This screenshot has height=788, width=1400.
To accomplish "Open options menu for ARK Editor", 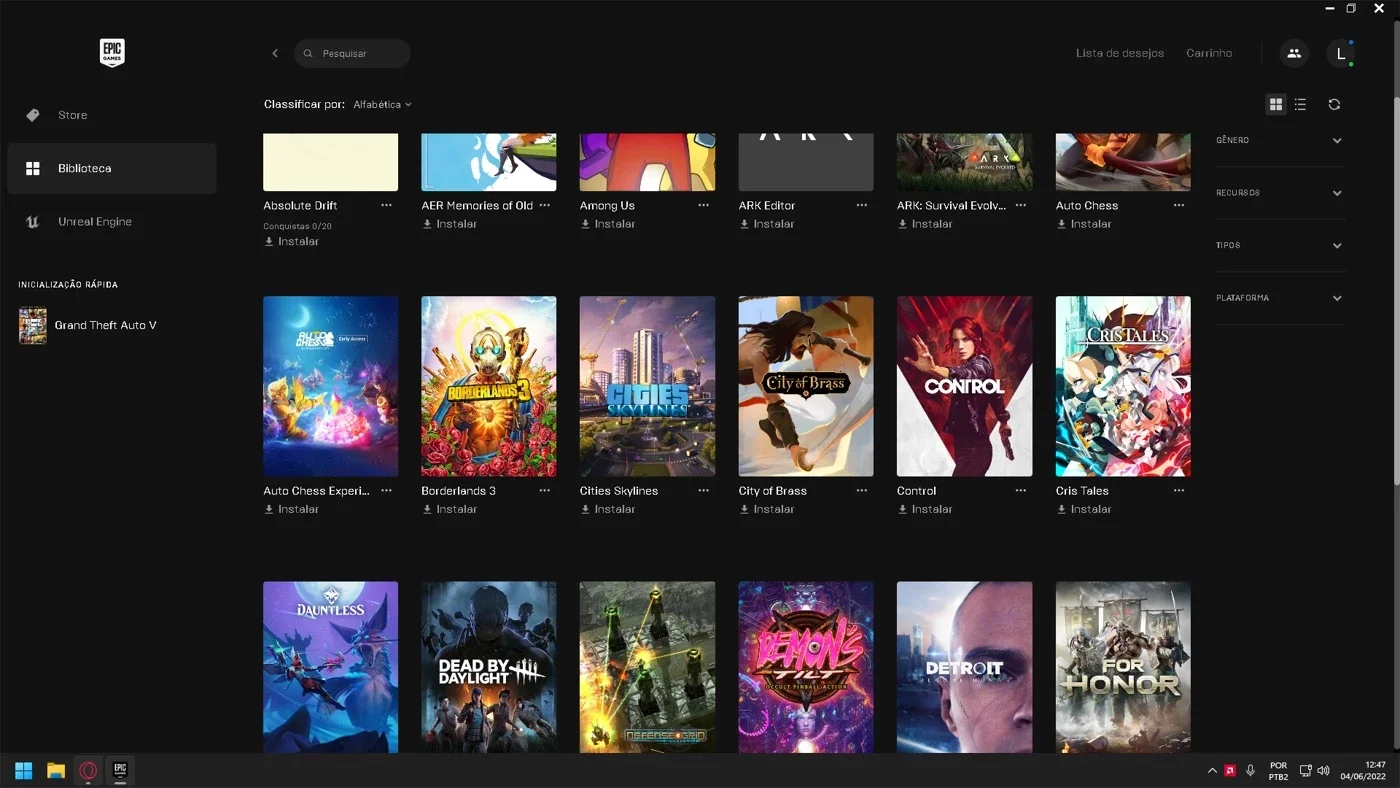I will coord(862,205).
